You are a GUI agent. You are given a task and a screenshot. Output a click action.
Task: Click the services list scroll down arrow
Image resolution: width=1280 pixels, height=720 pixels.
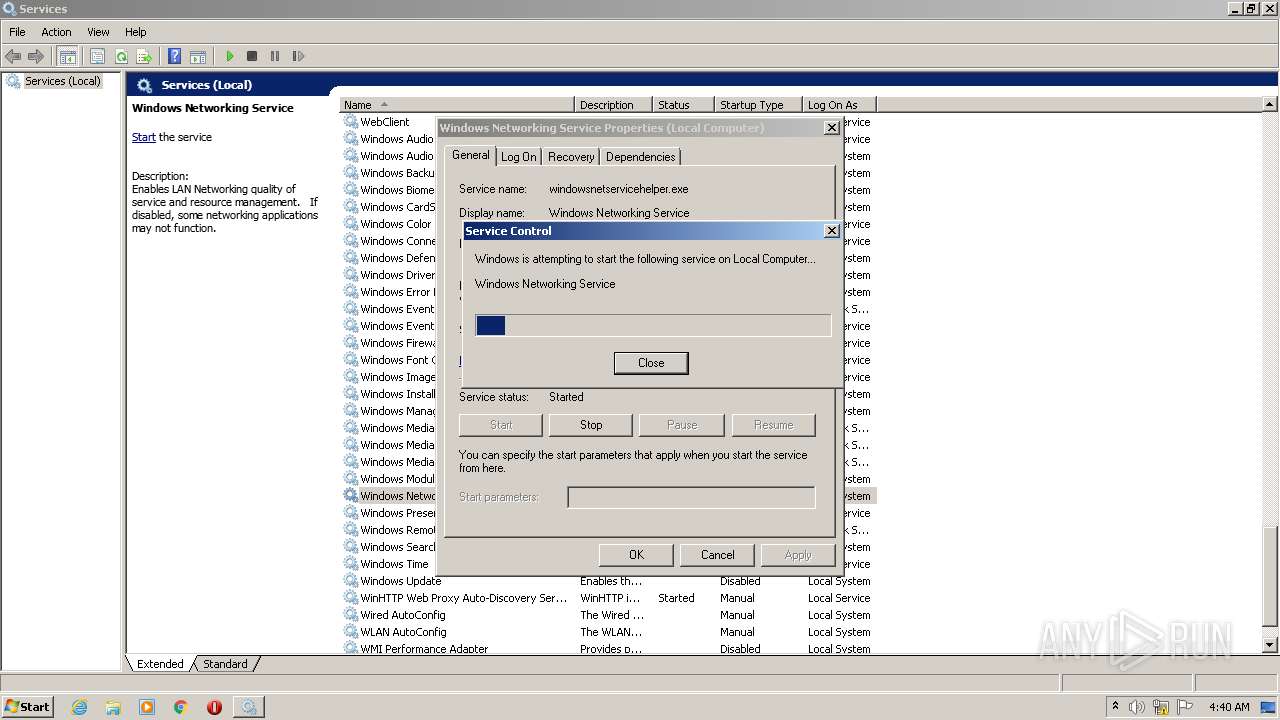(1270, 646)
